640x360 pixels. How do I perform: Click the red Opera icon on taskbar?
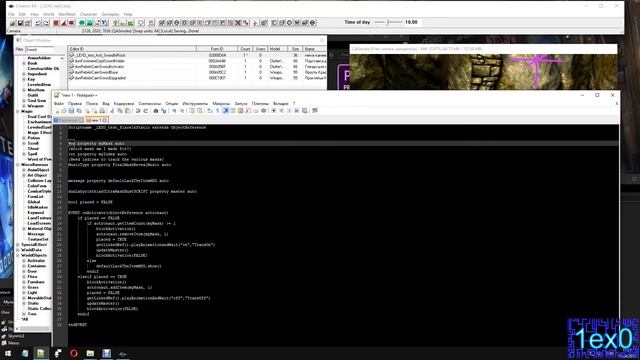74,353
